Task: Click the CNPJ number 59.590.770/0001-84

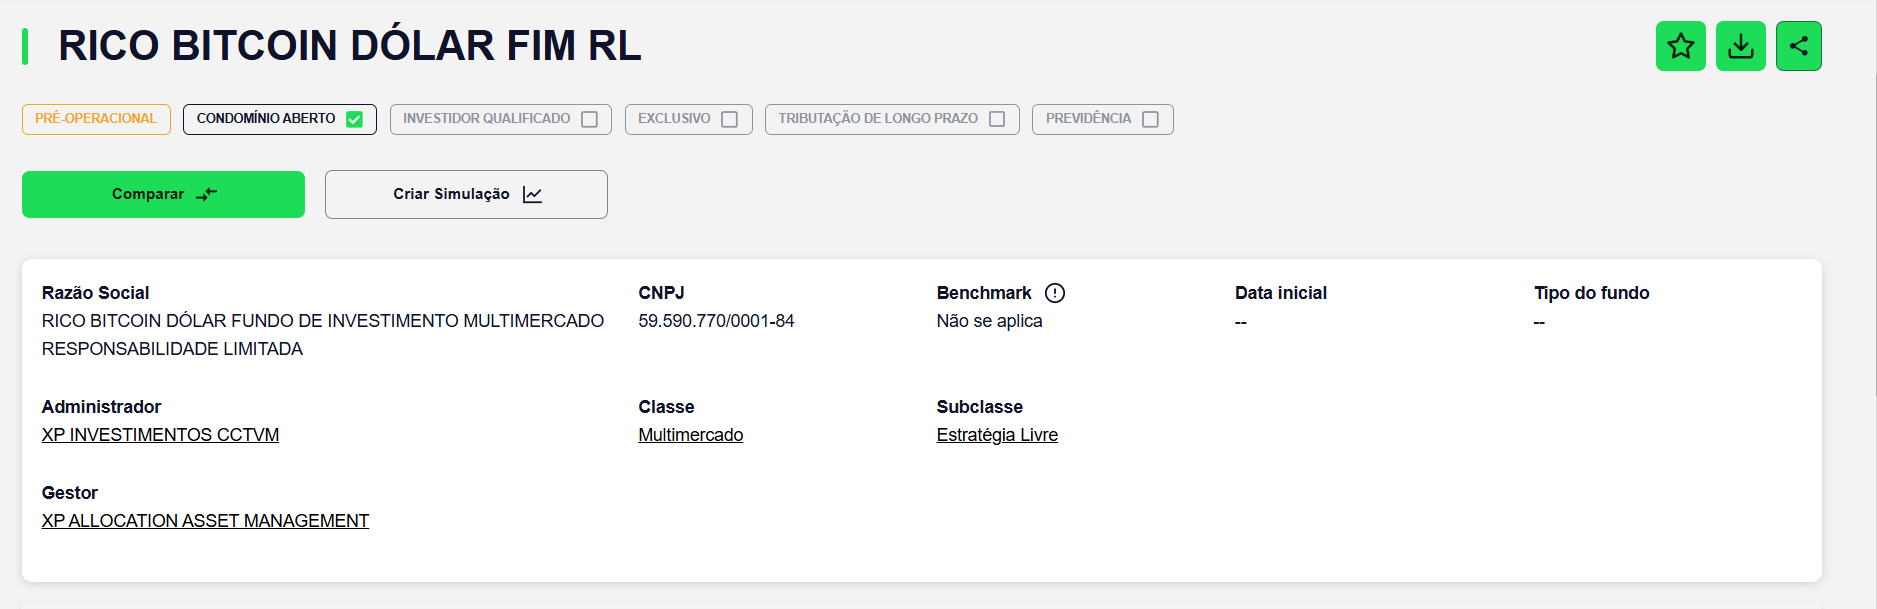Action: point(716,321)
